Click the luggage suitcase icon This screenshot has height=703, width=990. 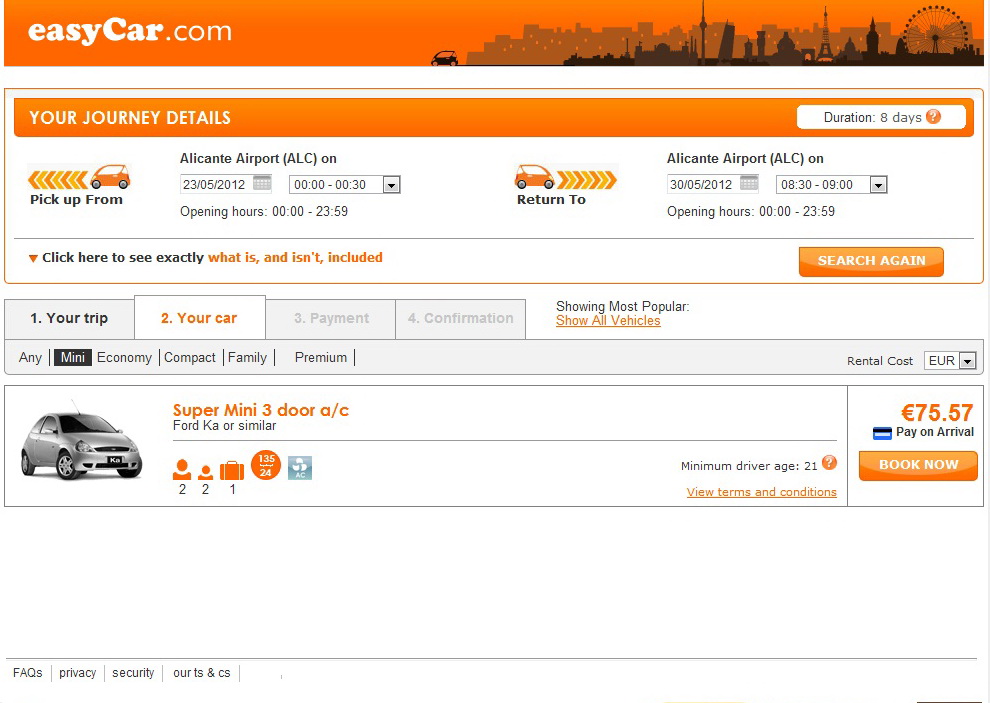point(232,470)
